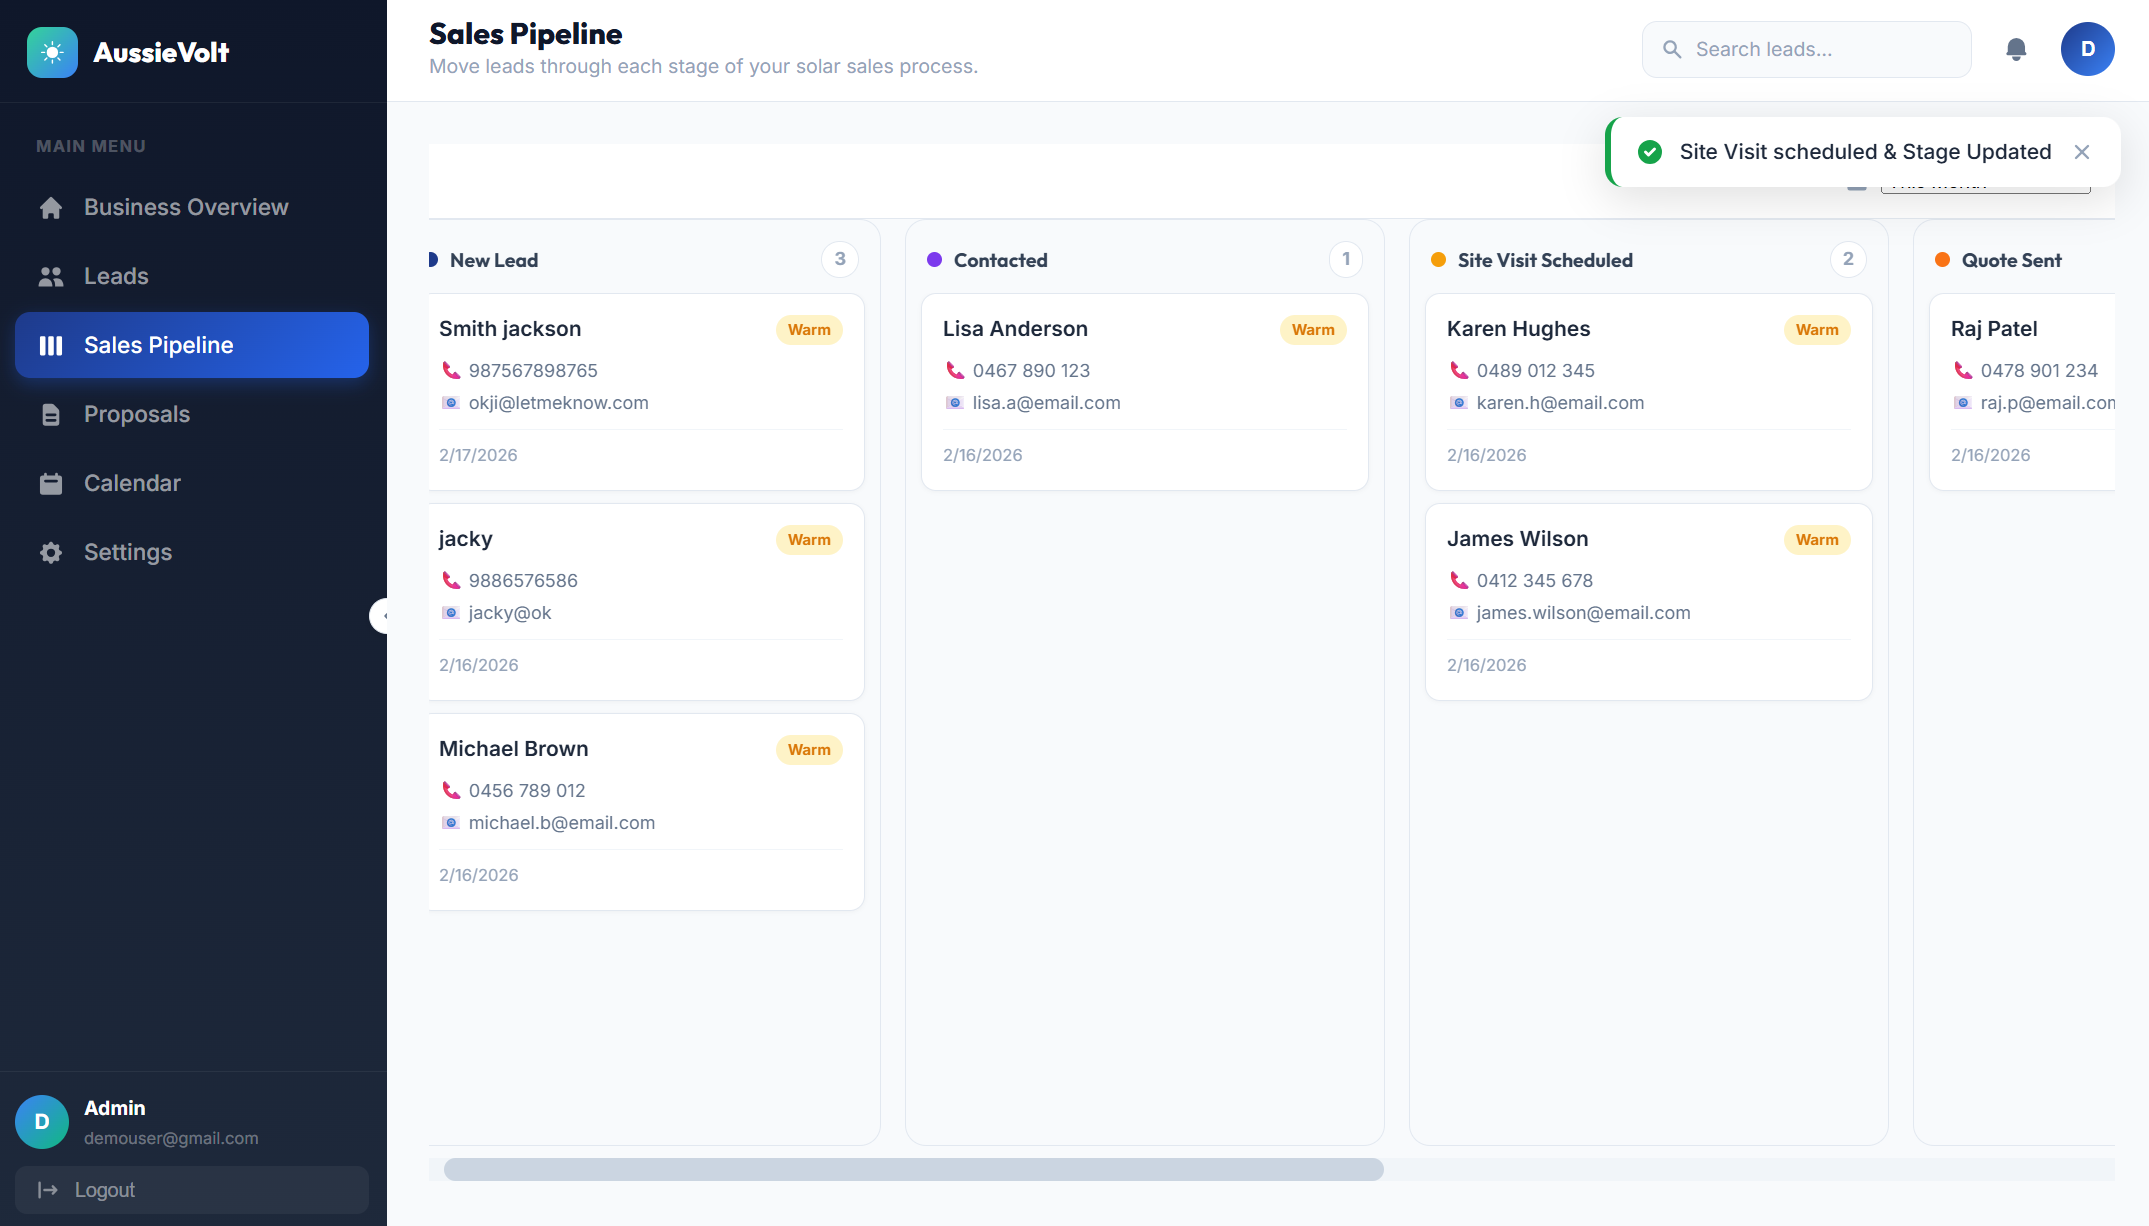Click phone icon on Lisa Anderson card
This screenshot has height=1226, width=2149.
click(x=955, y=370)
